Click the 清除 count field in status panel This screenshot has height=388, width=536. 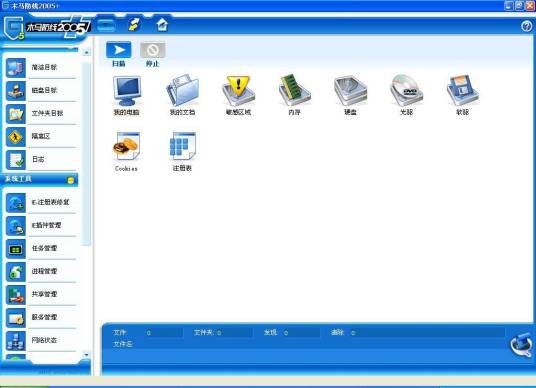[x=427, y=333]
